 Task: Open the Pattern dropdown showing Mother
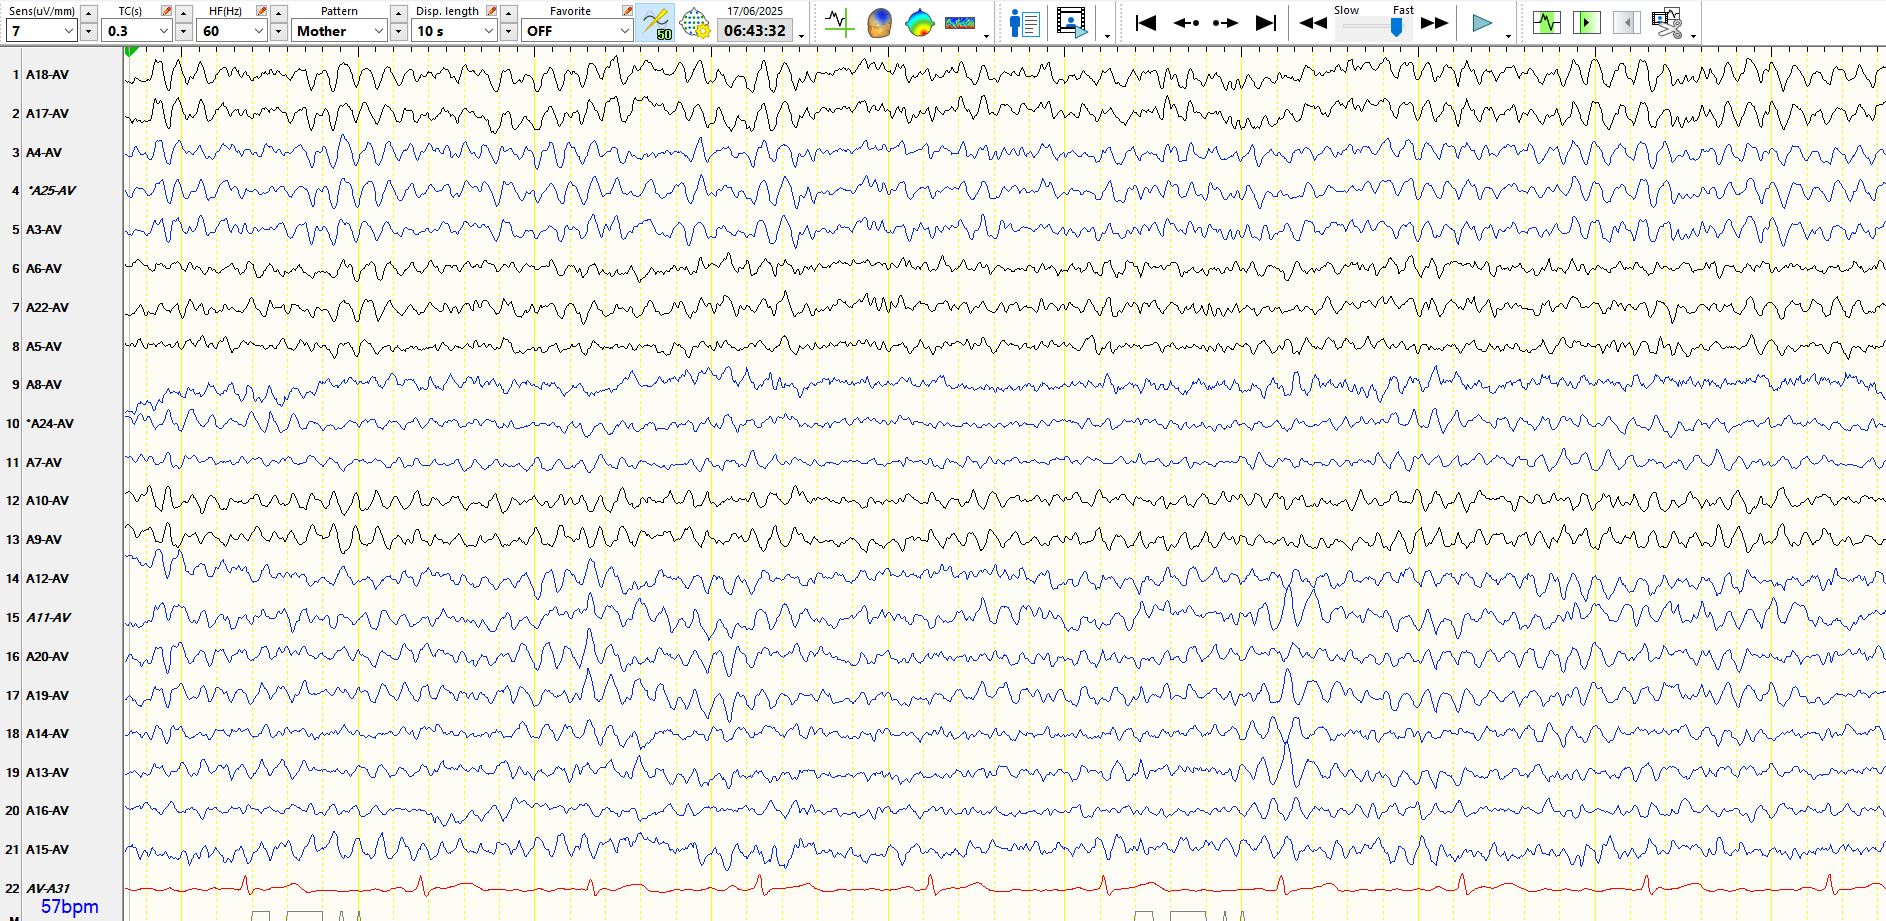coord(378,31)
